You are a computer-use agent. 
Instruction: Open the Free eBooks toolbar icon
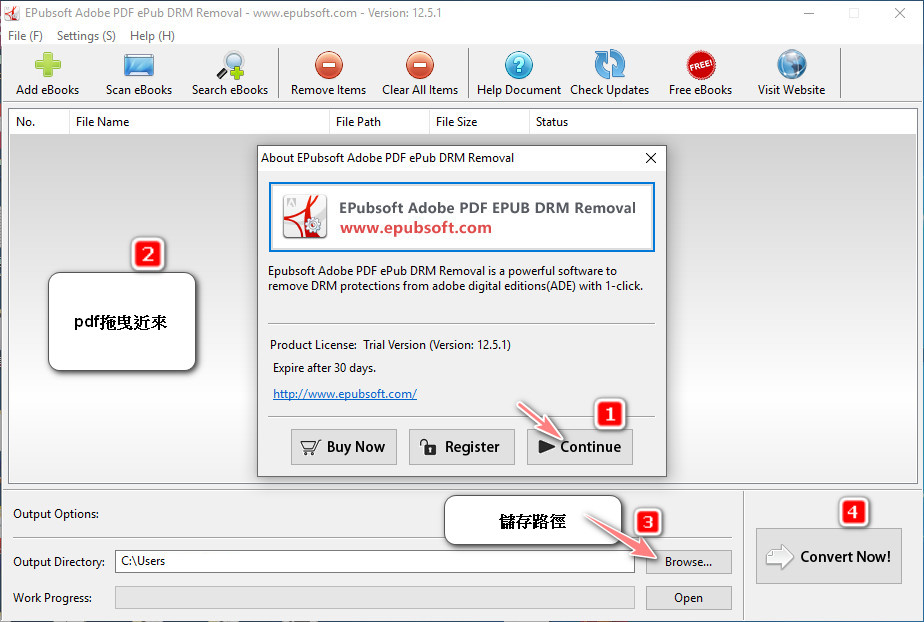coord(700,66)
